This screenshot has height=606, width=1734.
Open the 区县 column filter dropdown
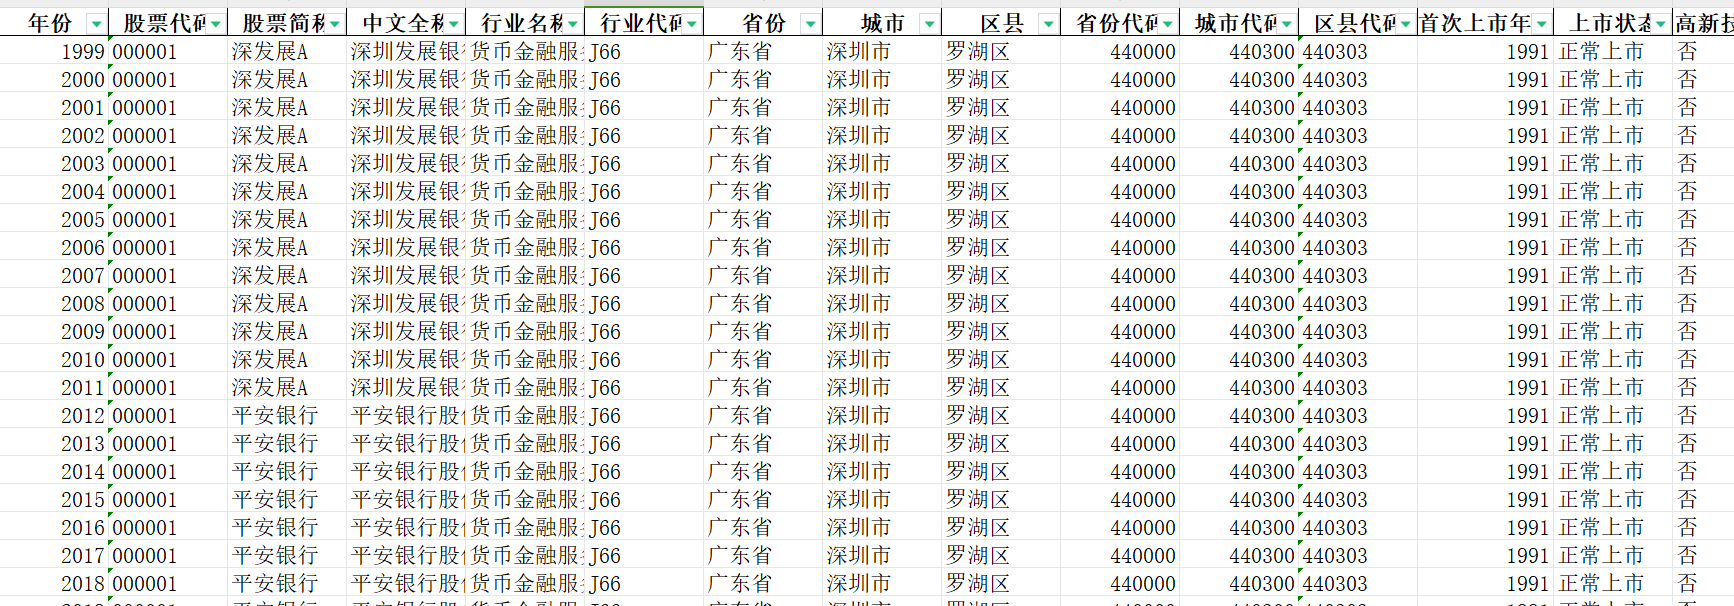click(x=1049, y=23)
